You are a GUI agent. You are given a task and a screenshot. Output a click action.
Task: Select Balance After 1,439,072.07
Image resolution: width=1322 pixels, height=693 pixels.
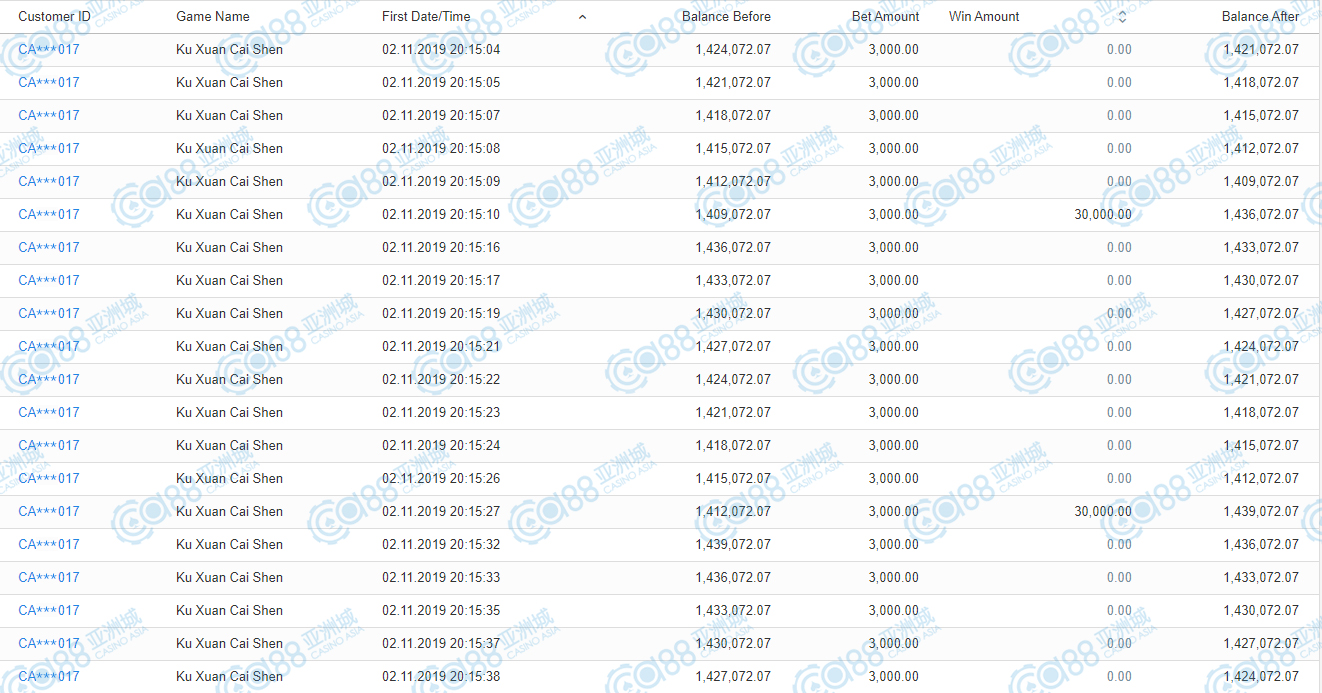pyautogui.click(x=1261, y=511)
